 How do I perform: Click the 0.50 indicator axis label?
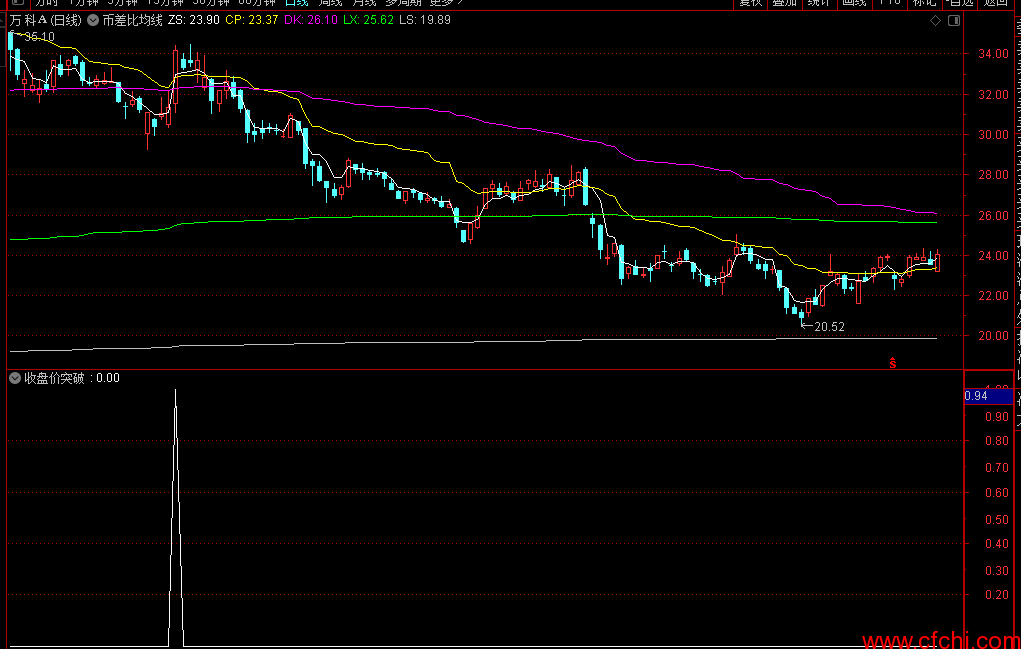[x=998, y=519]
